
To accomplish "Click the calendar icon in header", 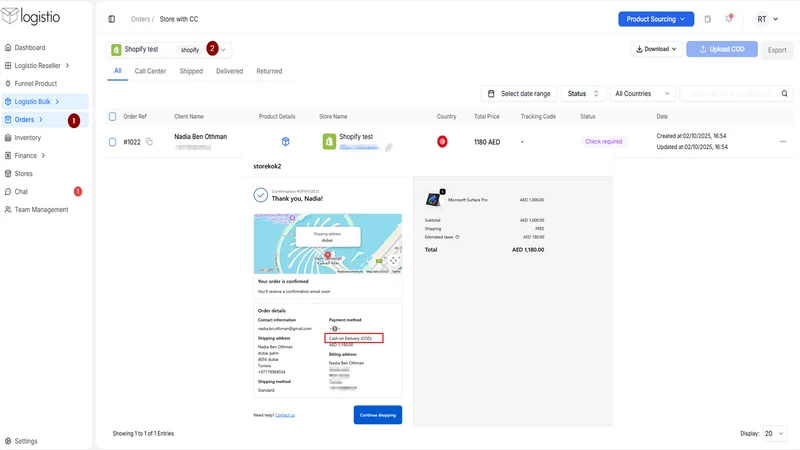I will pos(708,19).
